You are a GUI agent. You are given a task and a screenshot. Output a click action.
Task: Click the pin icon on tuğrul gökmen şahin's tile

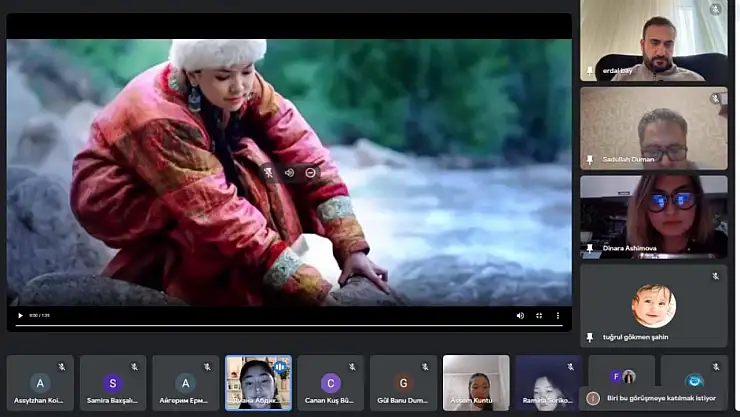click(590, 337)
